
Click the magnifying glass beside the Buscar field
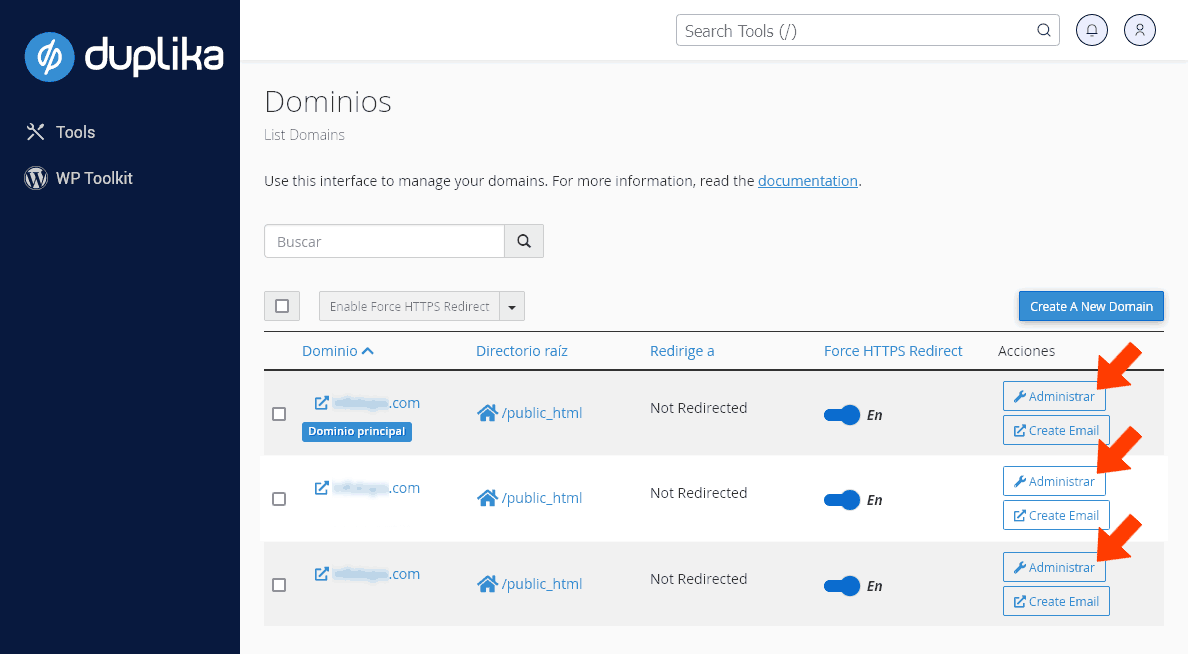pyautogui.click(x=523, y=241)
